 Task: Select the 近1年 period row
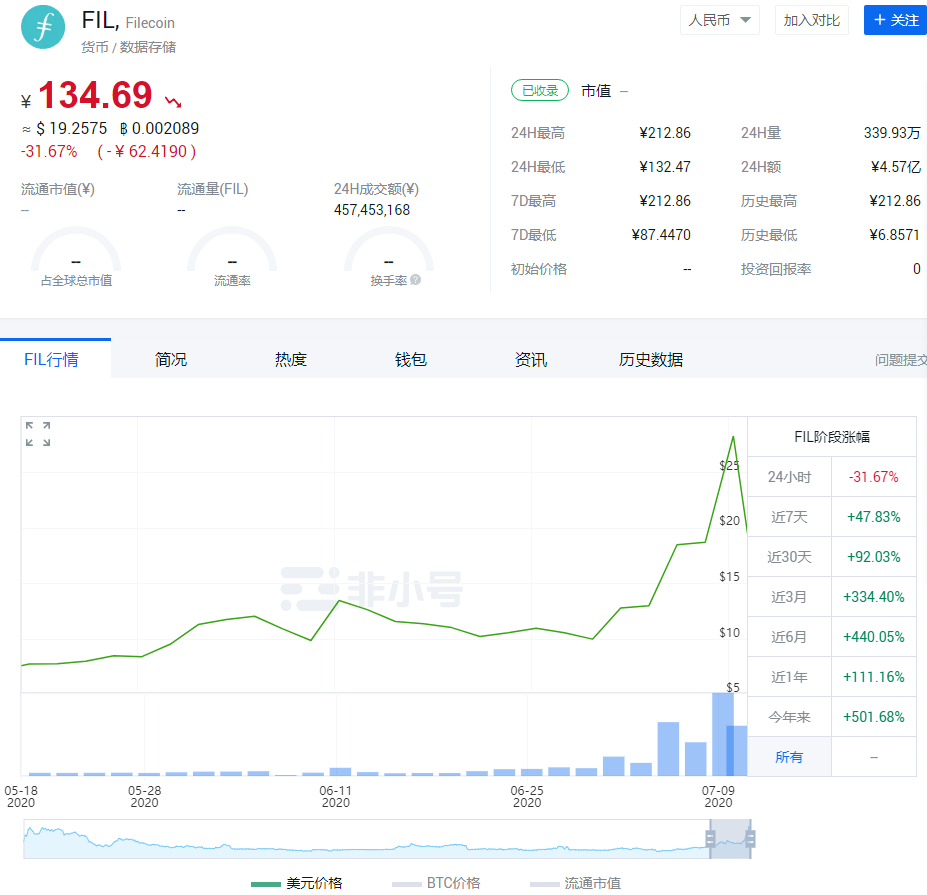pyautogui.click(x=832, y=677)
